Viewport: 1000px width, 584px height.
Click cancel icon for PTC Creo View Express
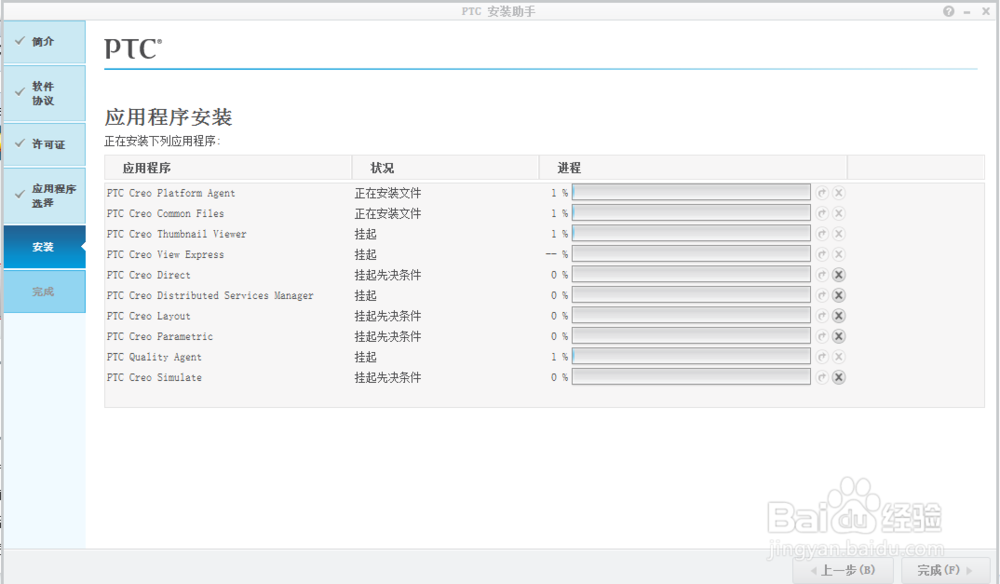point(839,254)
